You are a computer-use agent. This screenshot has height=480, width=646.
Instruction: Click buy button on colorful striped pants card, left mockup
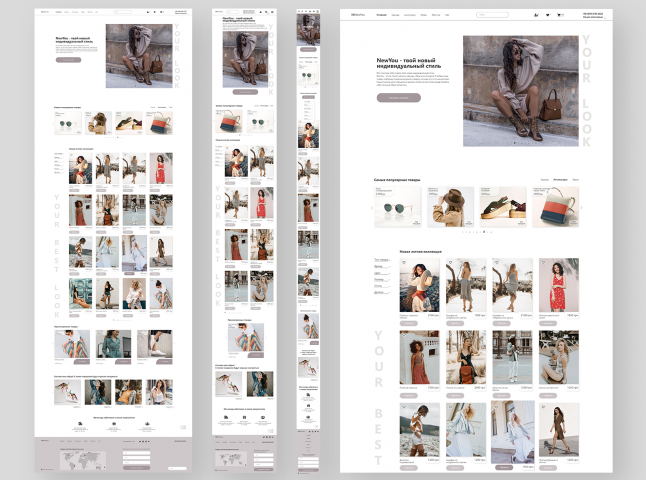click(x=82, y=361)
